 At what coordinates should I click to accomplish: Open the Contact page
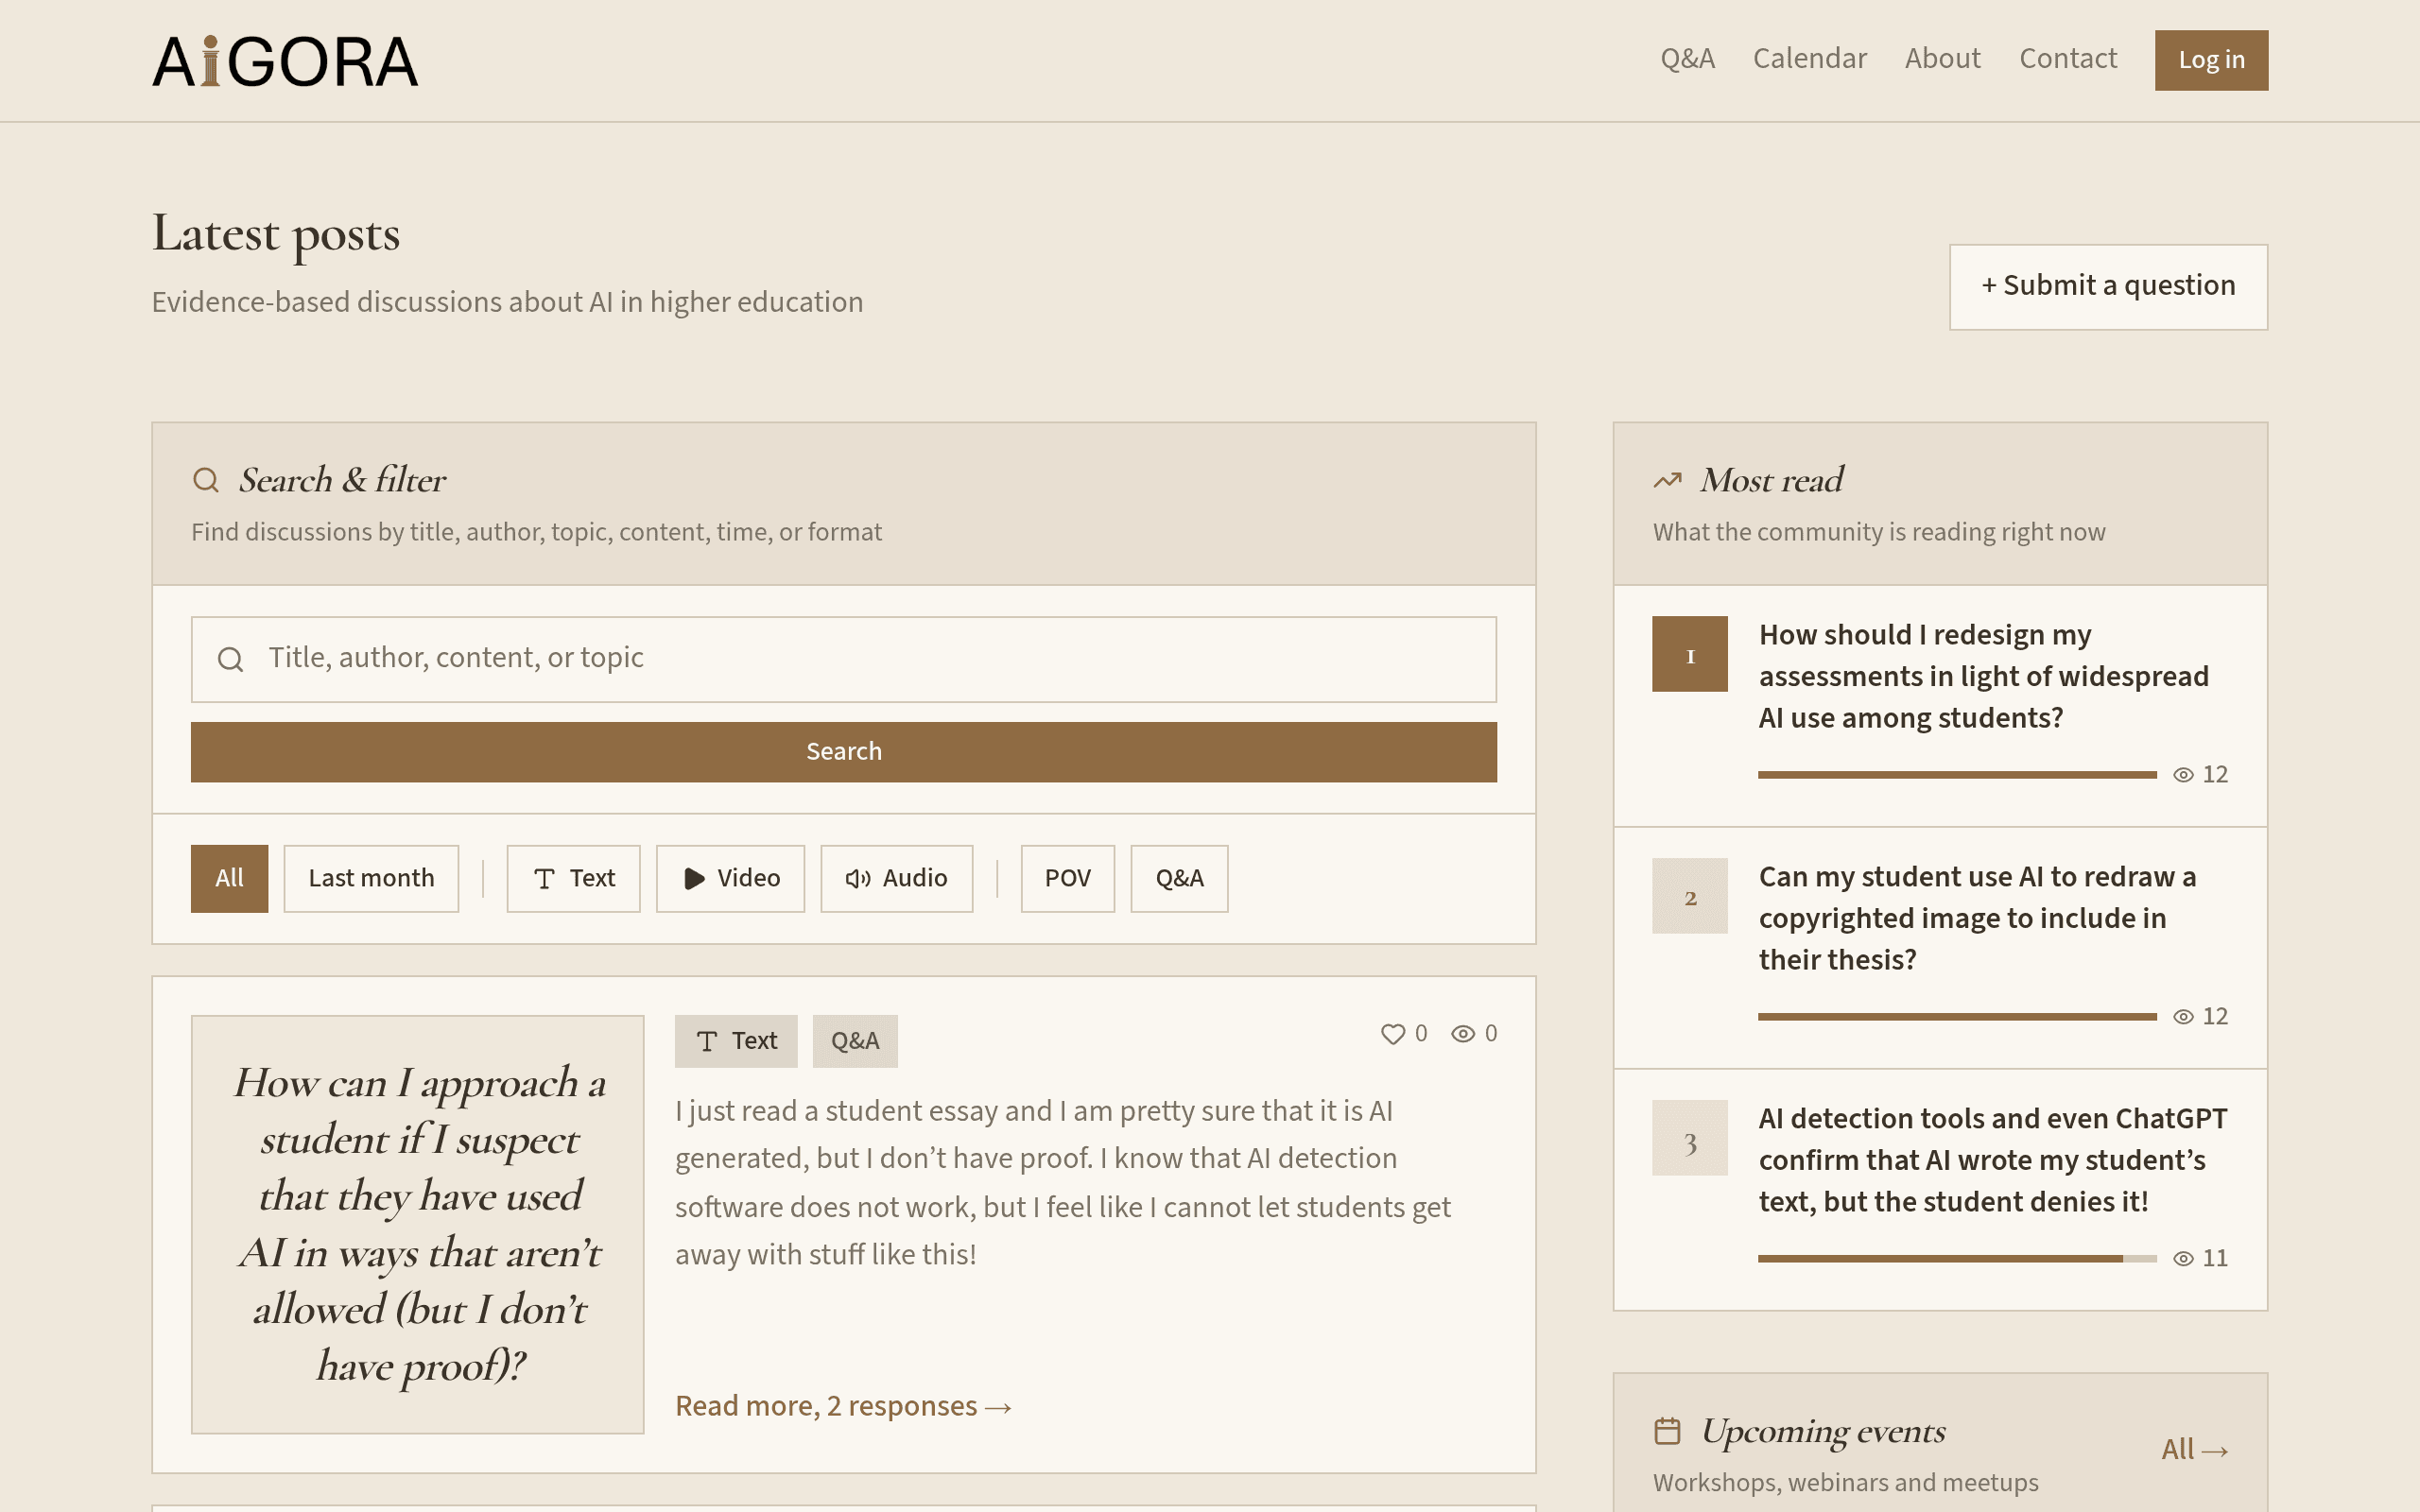2067,59
